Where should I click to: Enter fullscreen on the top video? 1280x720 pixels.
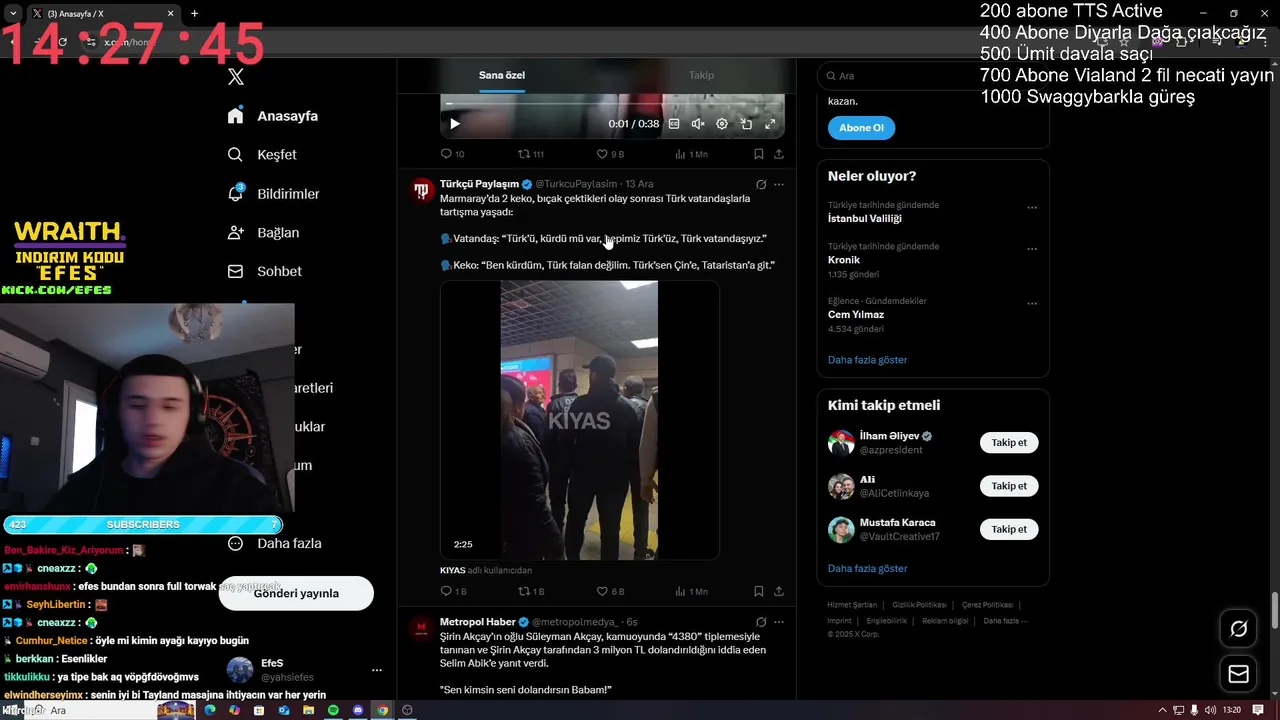(770, 124)
